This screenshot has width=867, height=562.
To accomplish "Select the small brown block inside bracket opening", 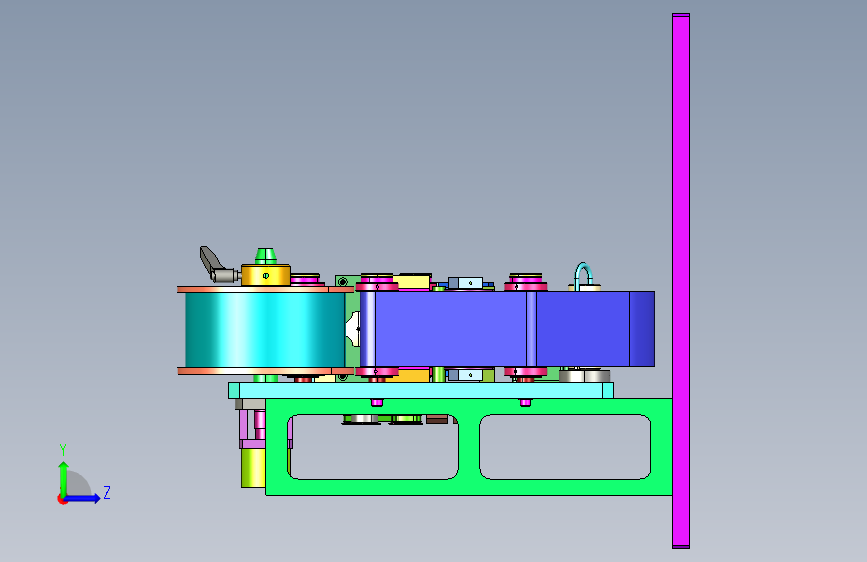I will point(437,419).
